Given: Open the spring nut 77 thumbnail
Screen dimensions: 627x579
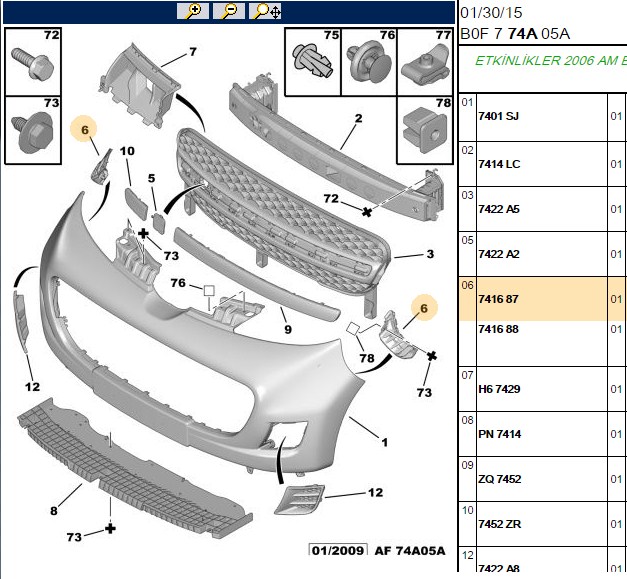Looking at the screenshot, I should pyautogui.click(x=425, y=62).
